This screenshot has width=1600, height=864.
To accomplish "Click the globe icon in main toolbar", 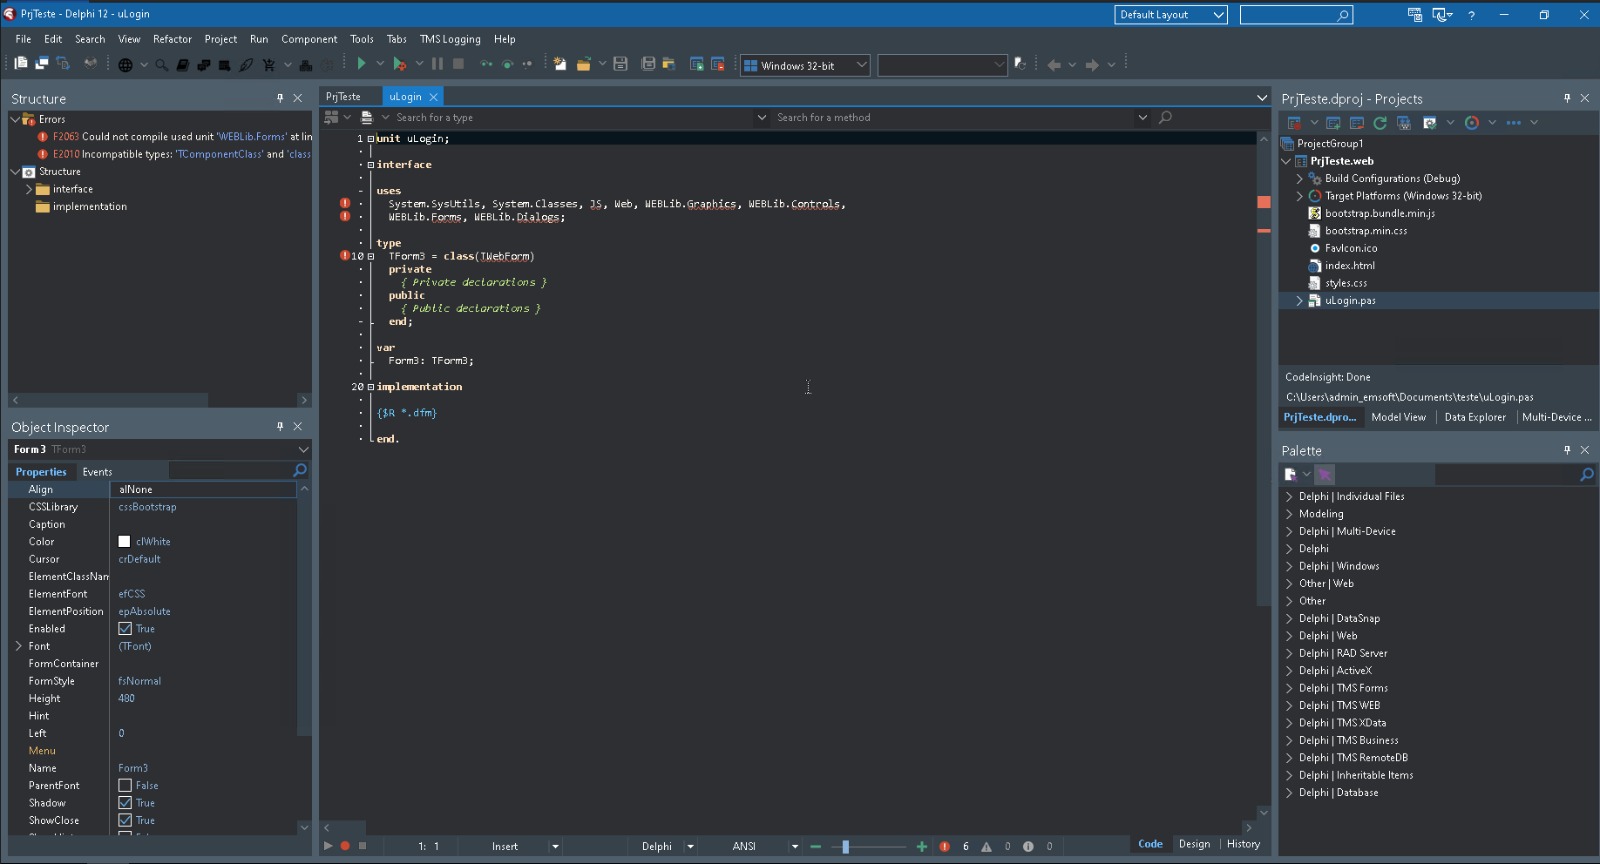I will 125,65.
